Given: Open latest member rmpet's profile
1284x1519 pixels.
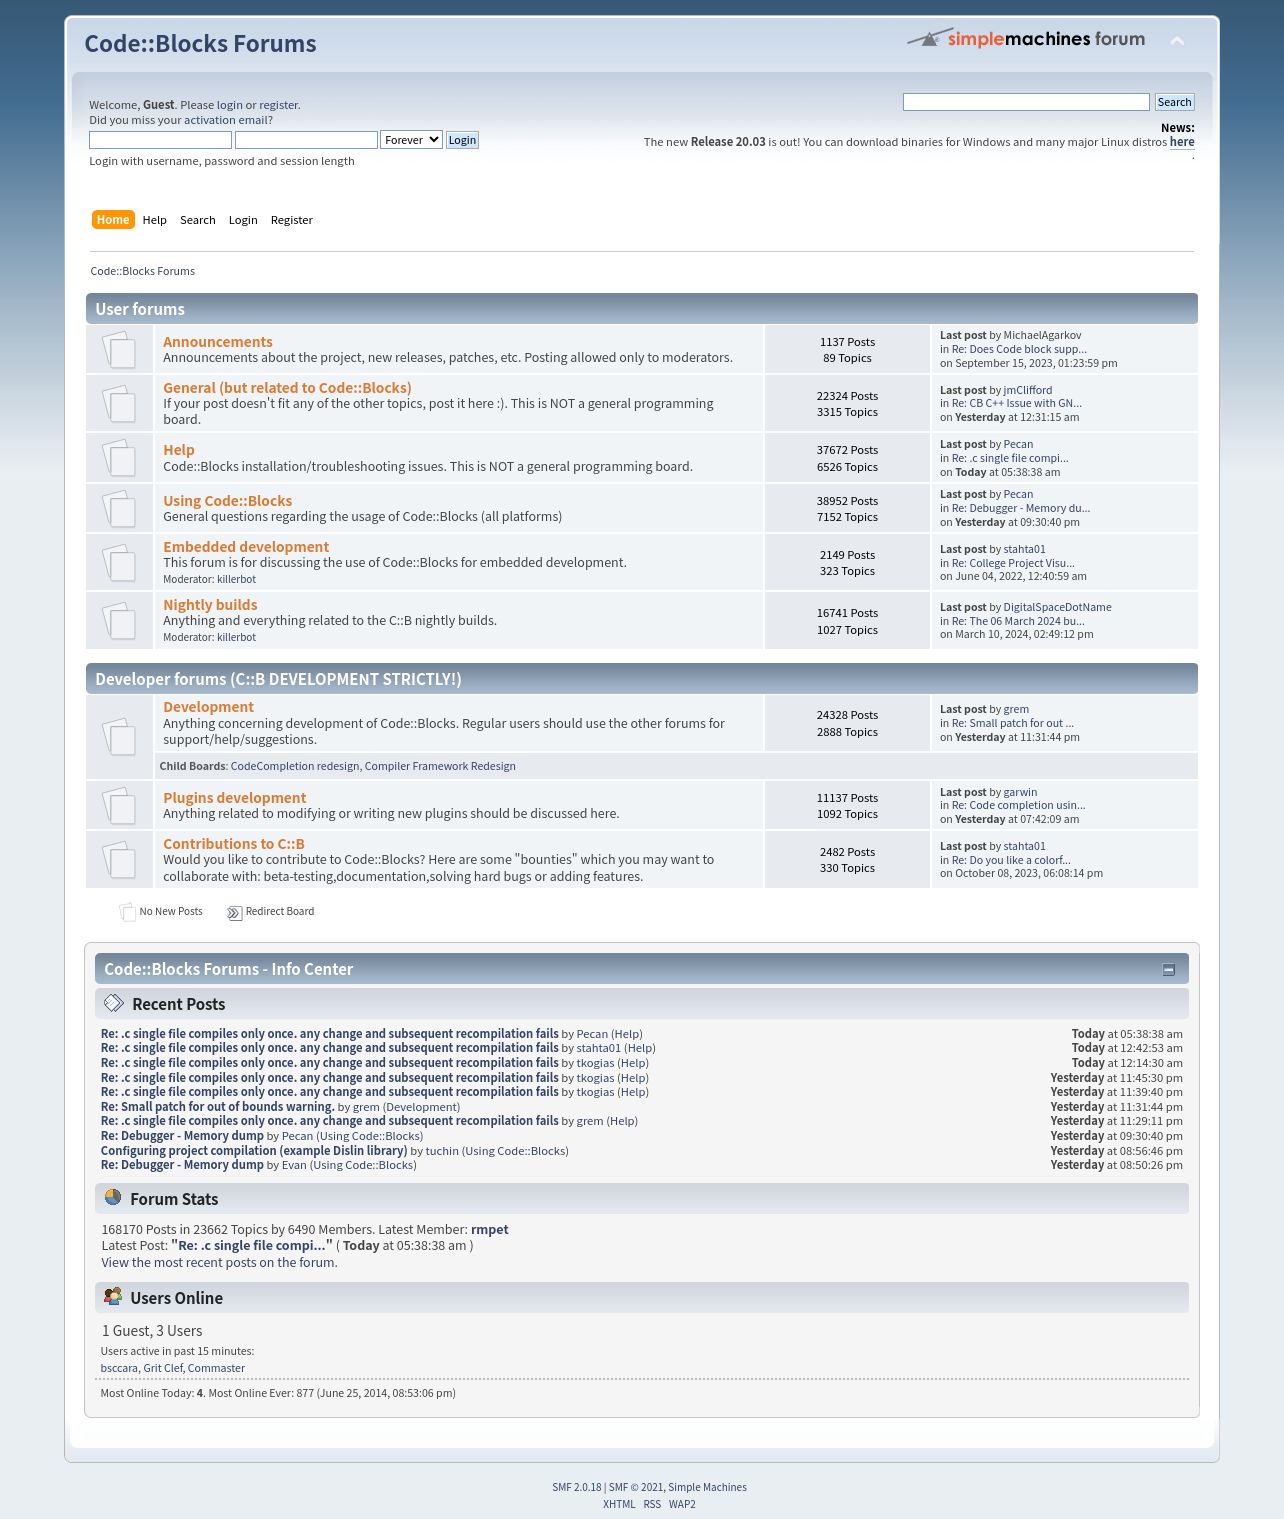Looking at the screenshot, I should tap(490, 1230).
